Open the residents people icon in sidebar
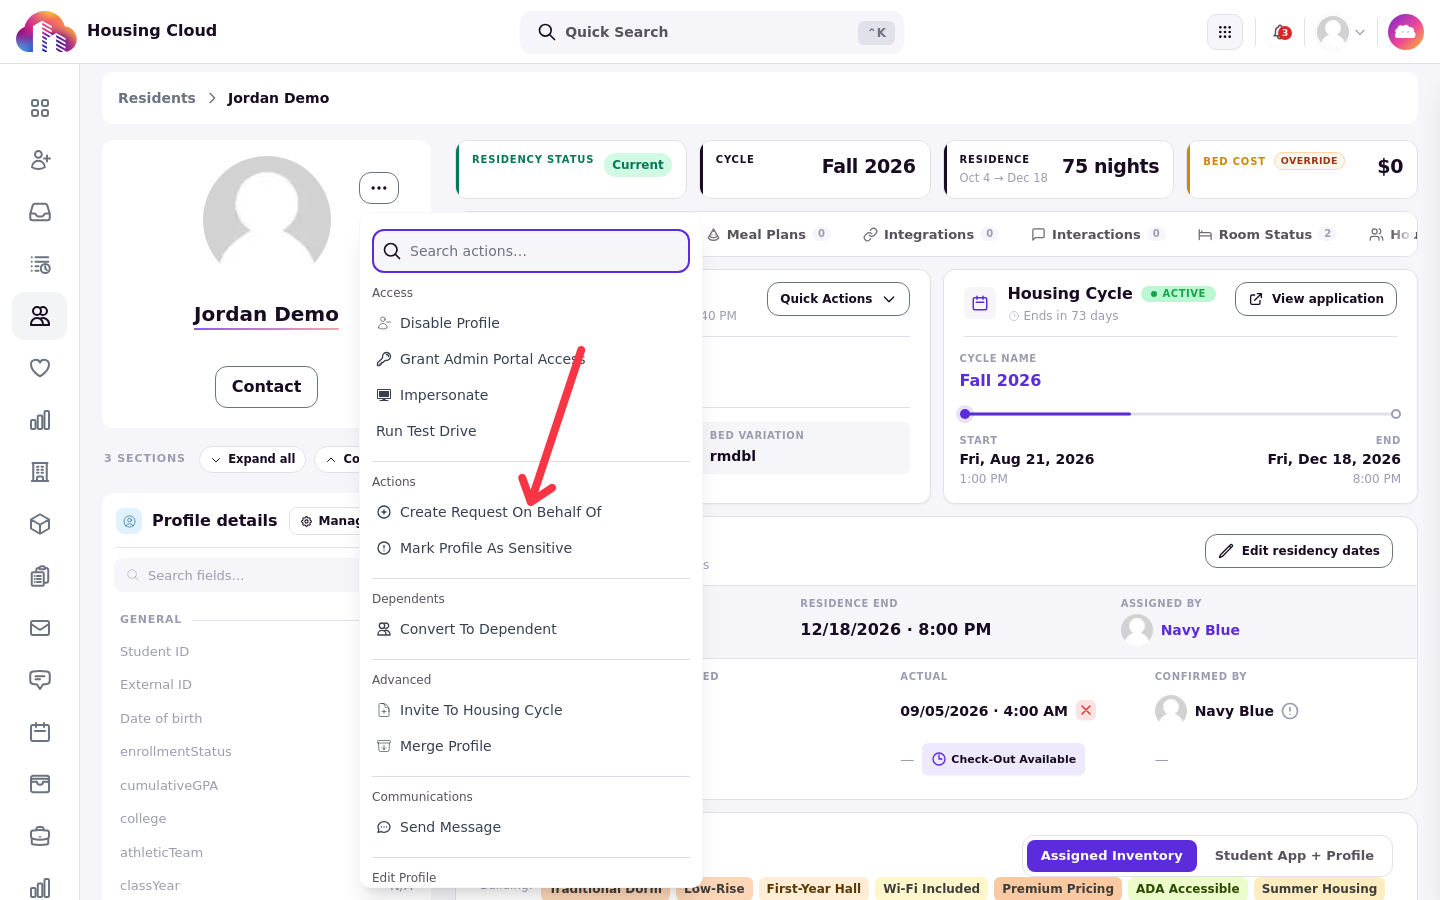This screenshot has width=1440, height=900. click(40, 316)
